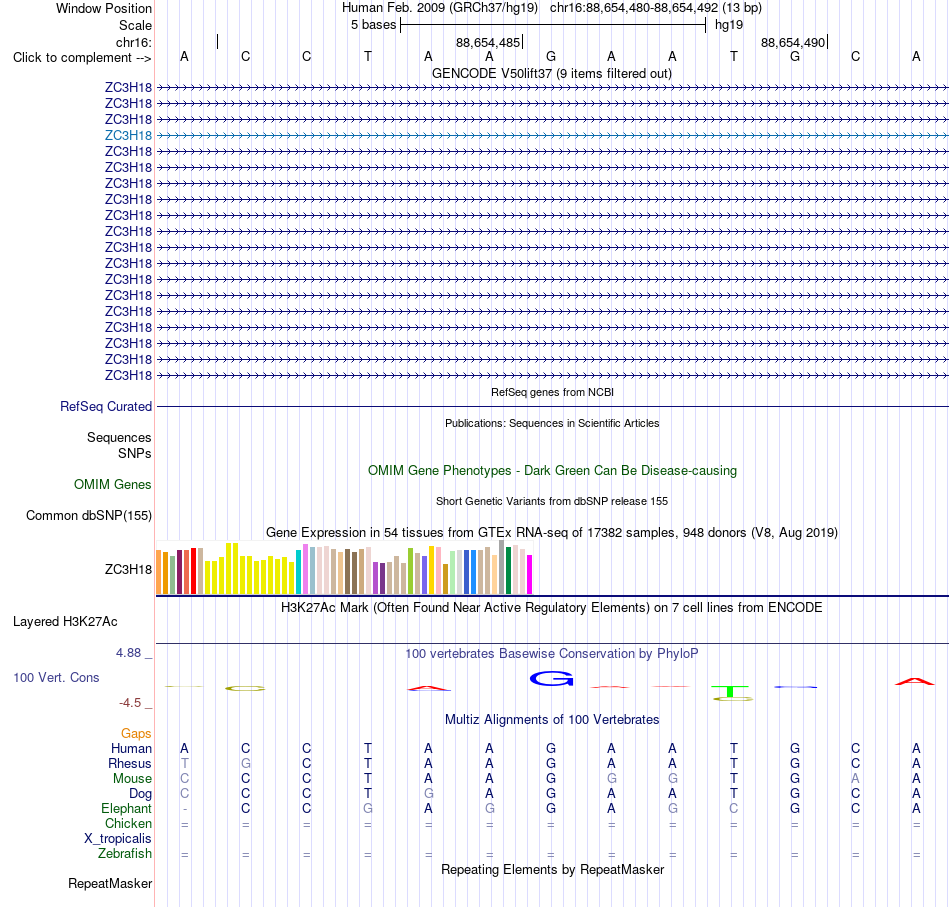Click the chr16:88,654,480-88,654,492 (13 bp) position text
The width and height of the screenshot is (950, 907).
[x=656, y=8]
